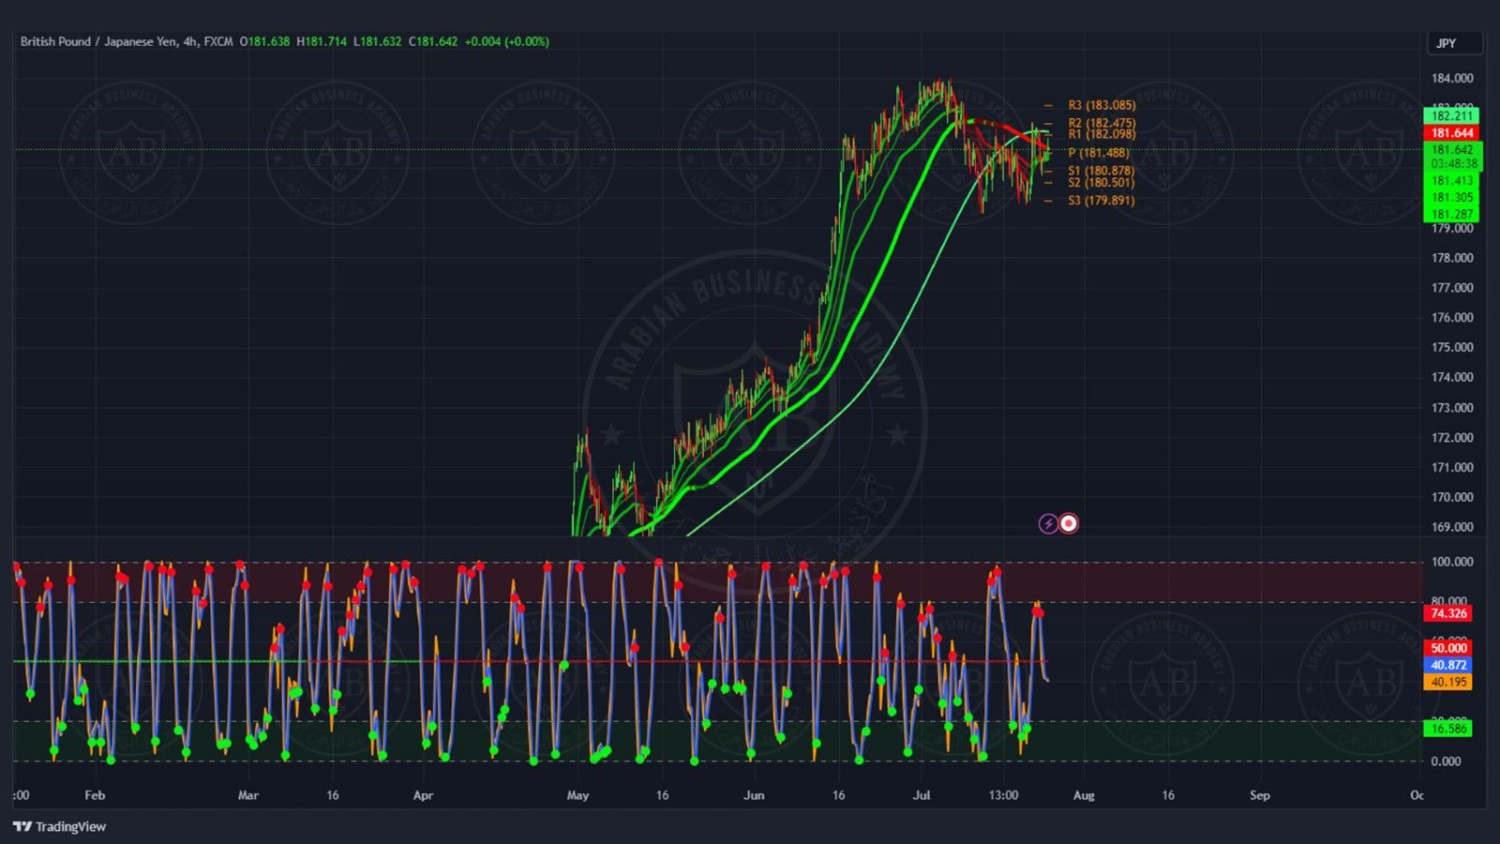Click the 181.642 current price countdown tag
Viewport: 1500px width, 844px height.
click(x=1452, y=157)
